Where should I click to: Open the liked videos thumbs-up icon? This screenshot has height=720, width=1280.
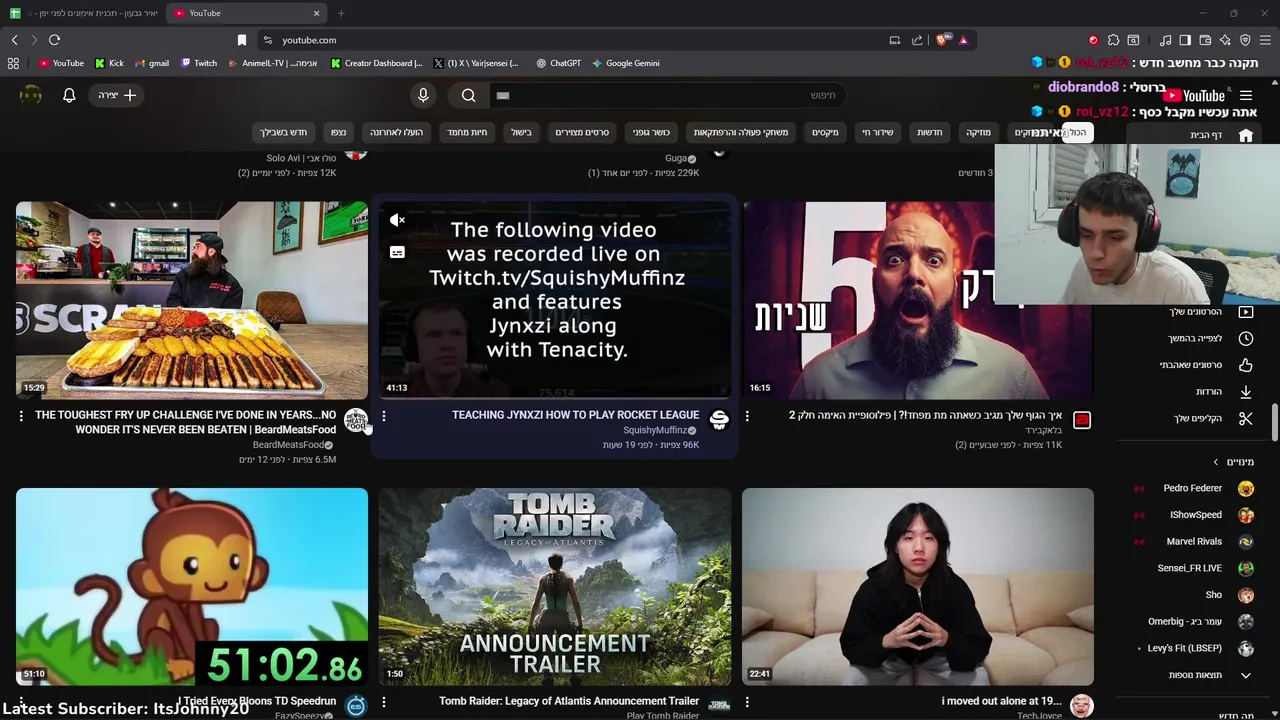[1245, 365]
